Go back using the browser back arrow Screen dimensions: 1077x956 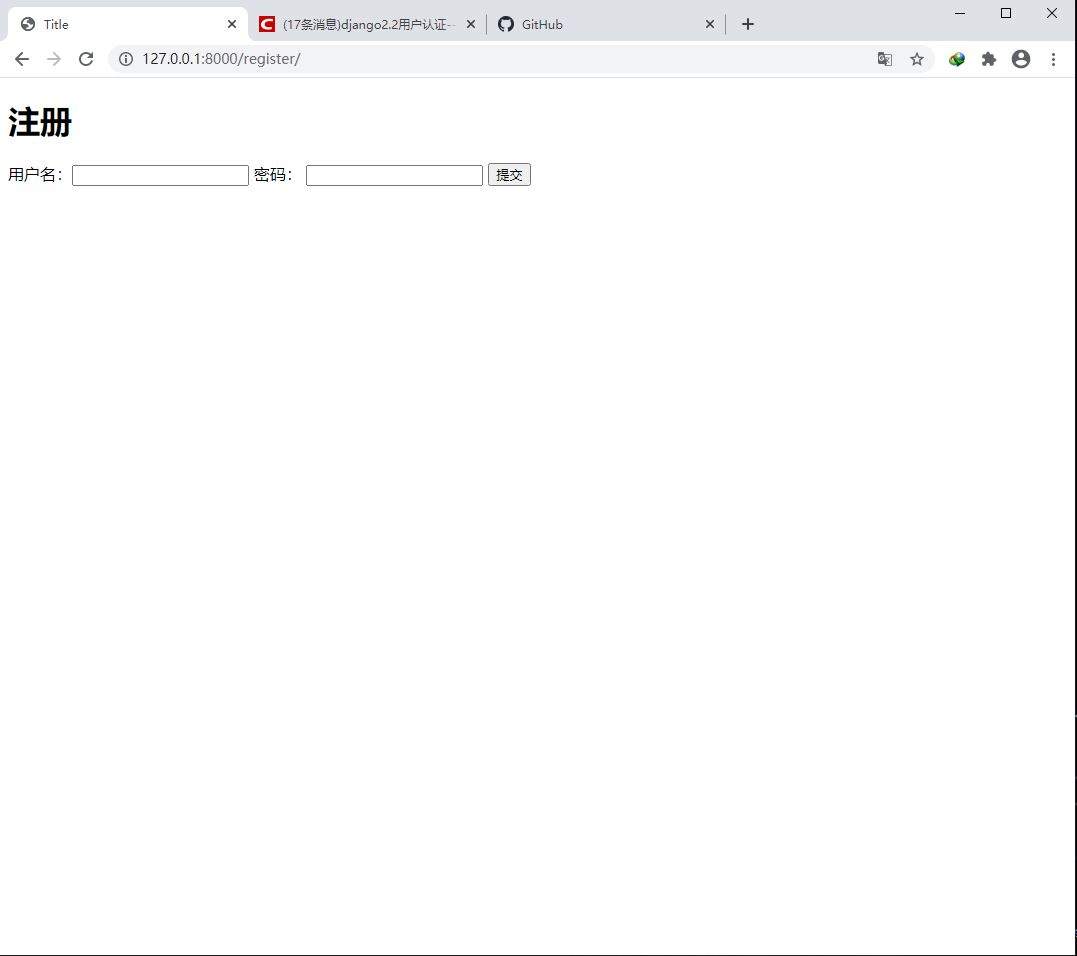coord(21,59)
